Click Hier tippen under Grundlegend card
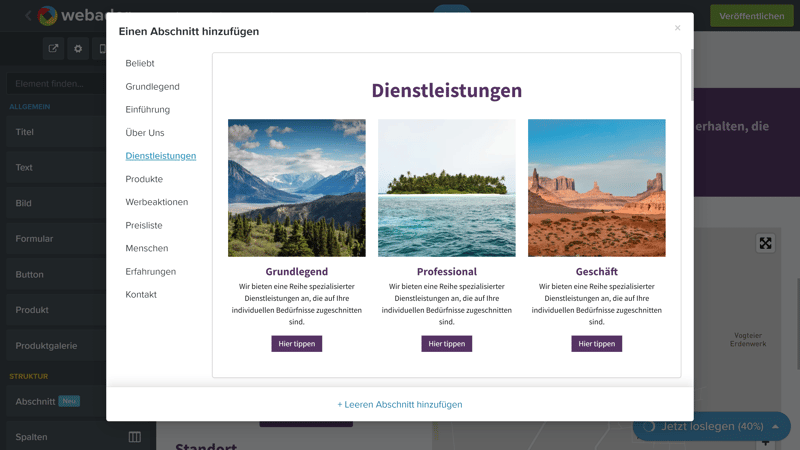The height and width of the screenshot is (450, 800). coord(296,344)
